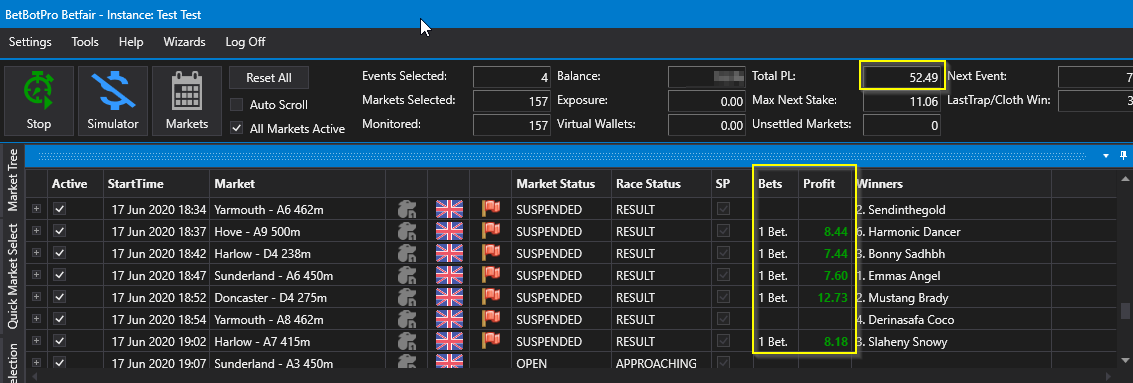This screenshot has height=383, width=1133.
Task: Open the Simulator mode button
Action: click(x=113, y=100)
